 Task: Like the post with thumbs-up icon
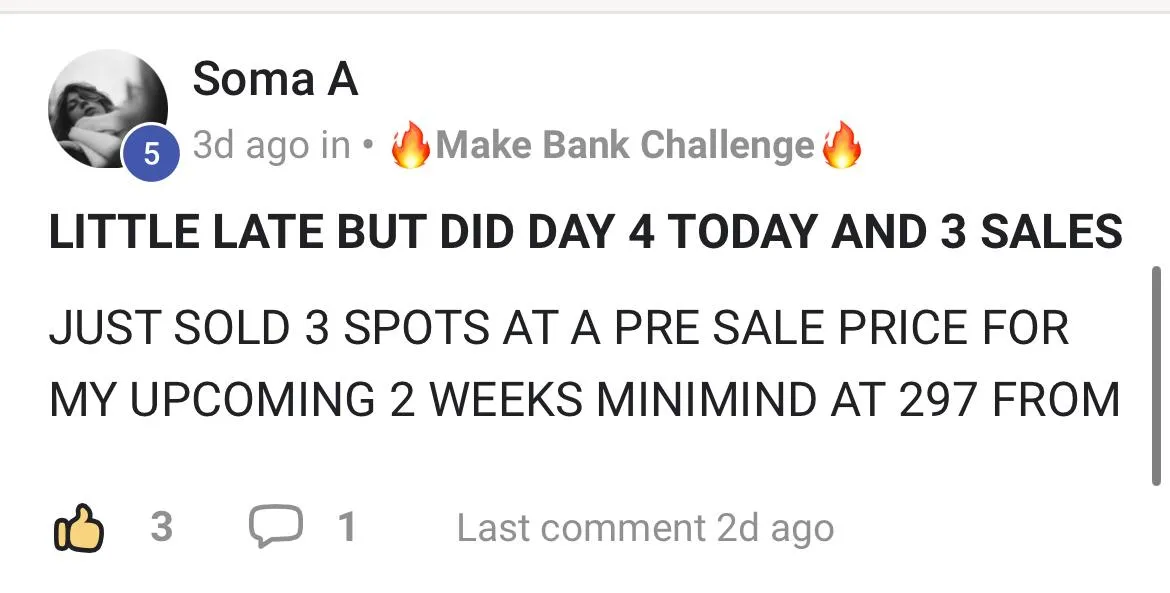pos(78,527)
